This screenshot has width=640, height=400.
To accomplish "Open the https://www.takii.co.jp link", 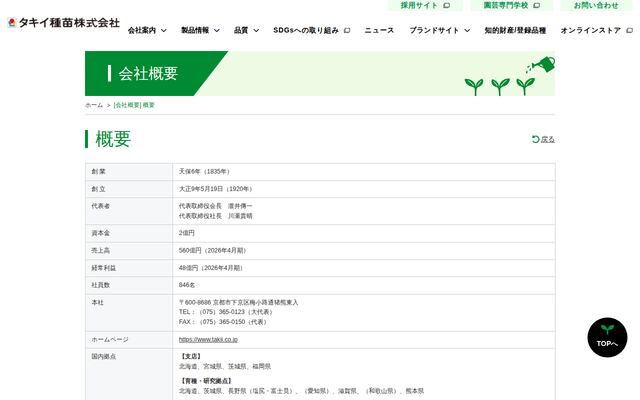I will click(208, 340).
